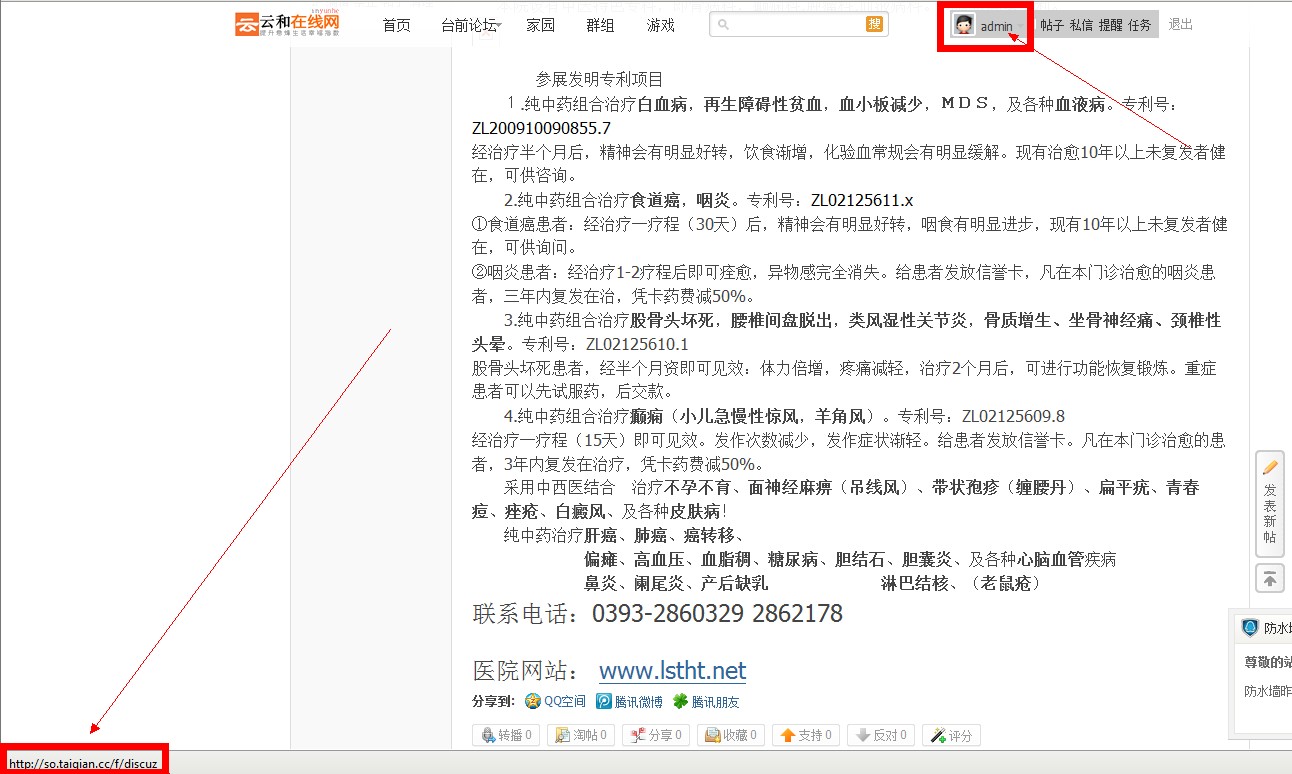
Task: Click the 收藏 favorite button
Action: pyautogui.click(x=731, y=735)
